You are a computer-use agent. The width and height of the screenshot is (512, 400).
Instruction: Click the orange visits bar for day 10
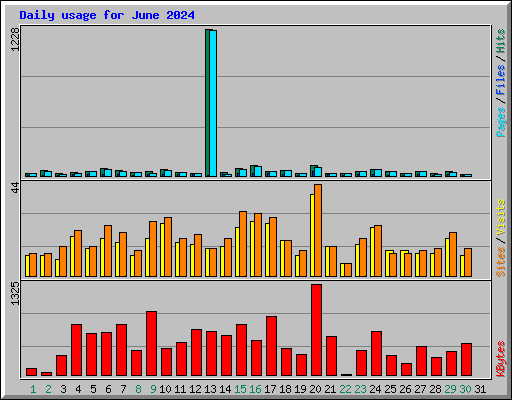[x=168, y=247]
